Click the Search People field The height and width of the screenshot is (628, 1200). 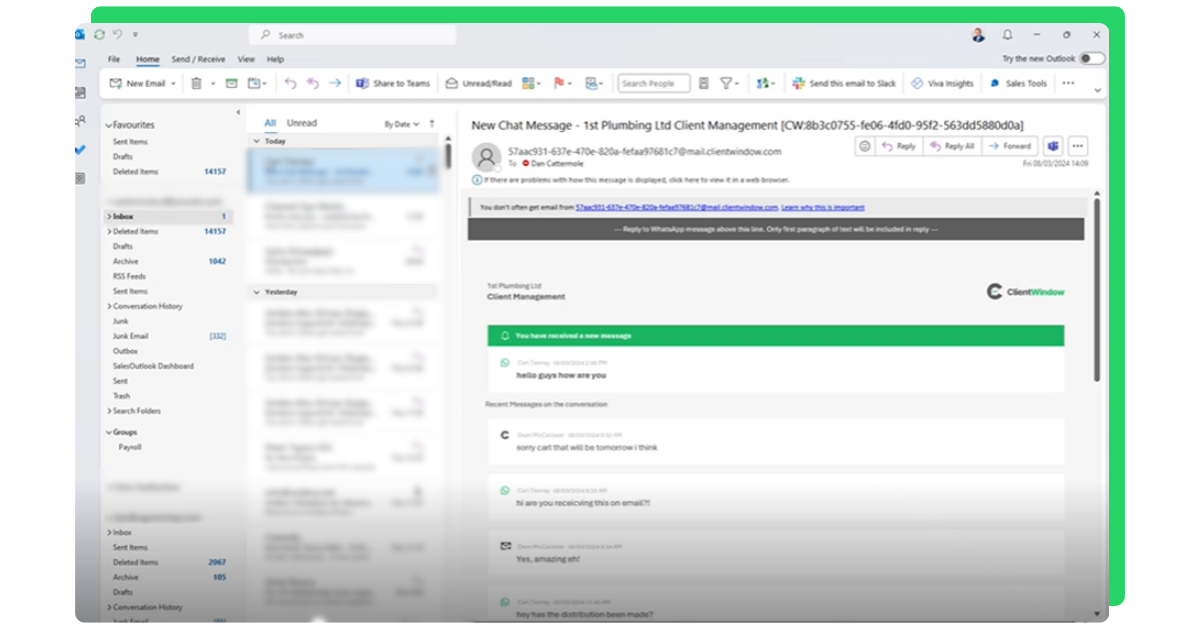point(654,84)
